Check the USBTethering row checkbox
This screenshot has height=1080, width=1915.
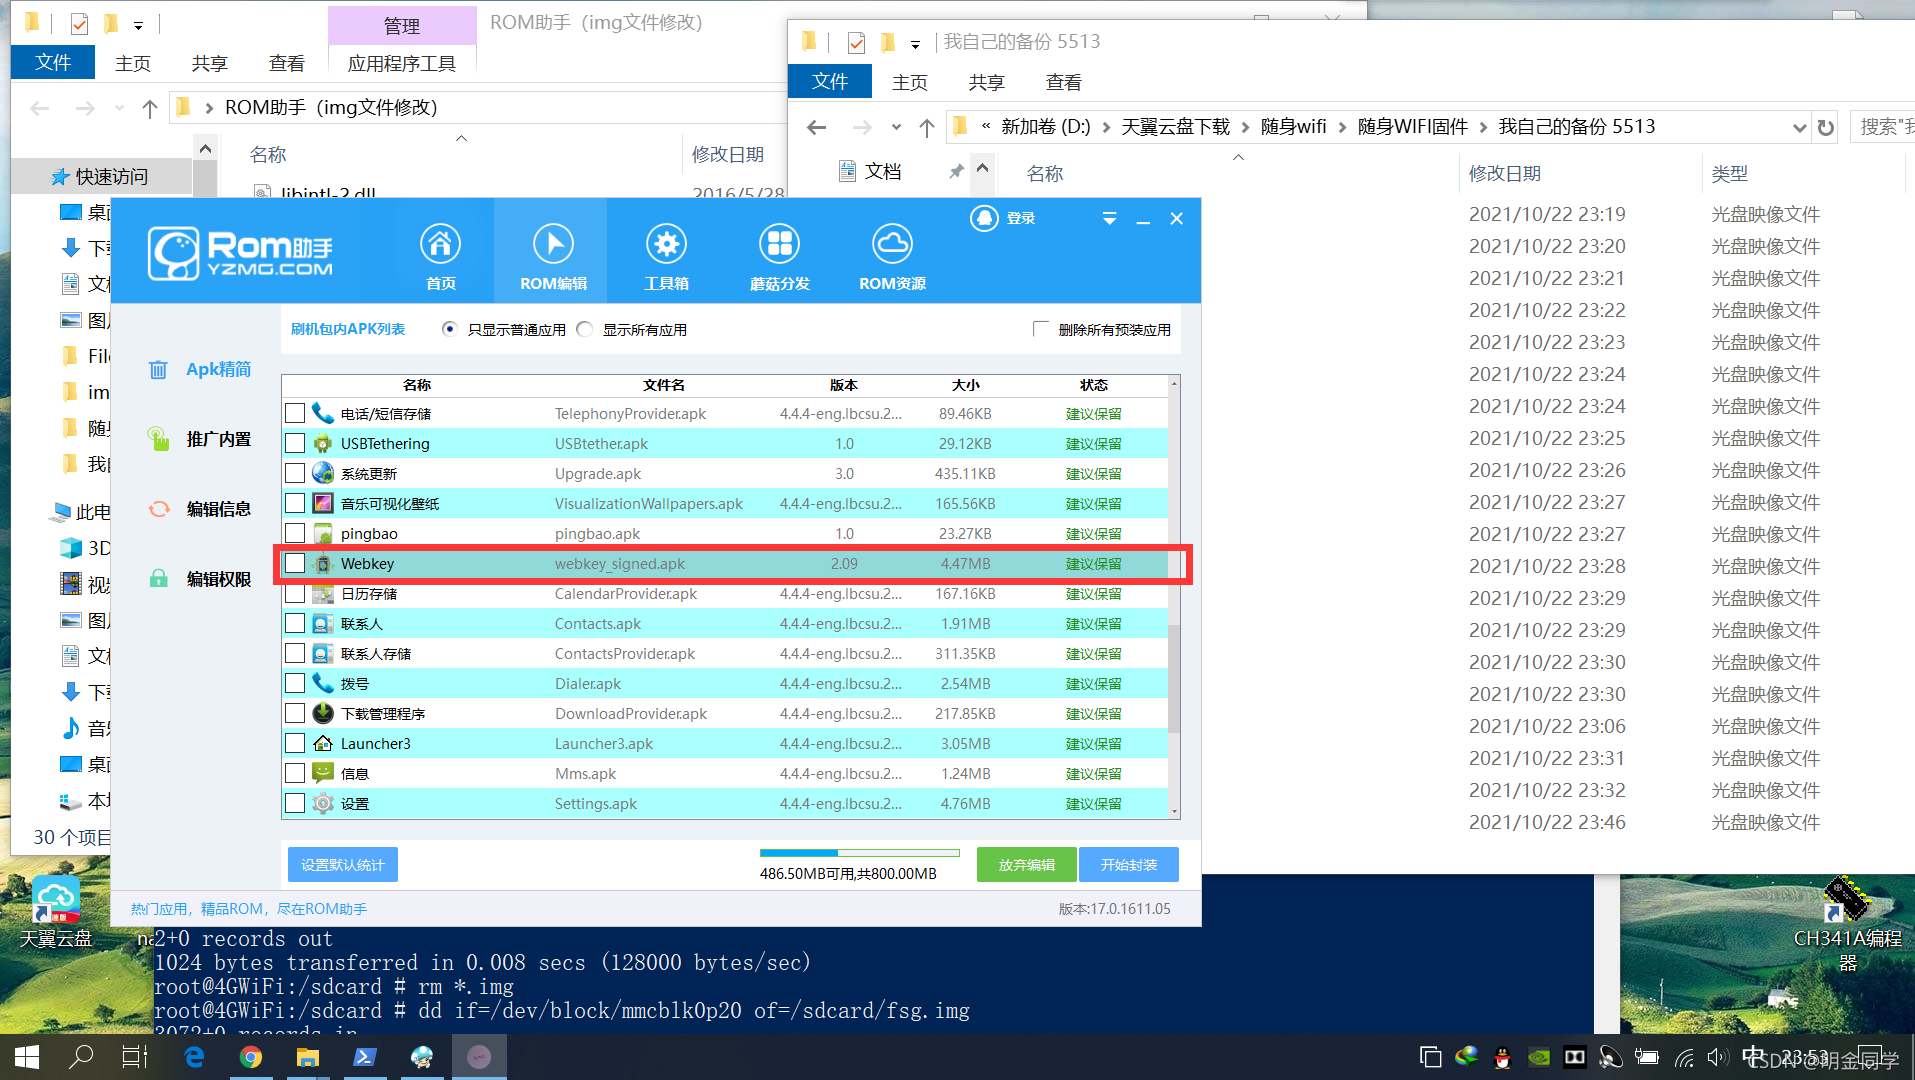(295, 443)
